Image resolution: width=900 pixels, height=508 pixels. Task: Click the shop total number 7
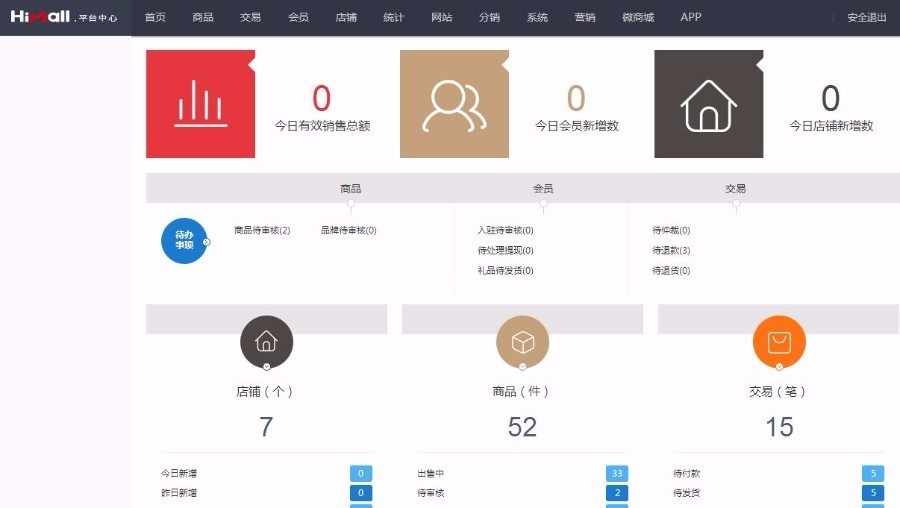[x=266, y=426]
